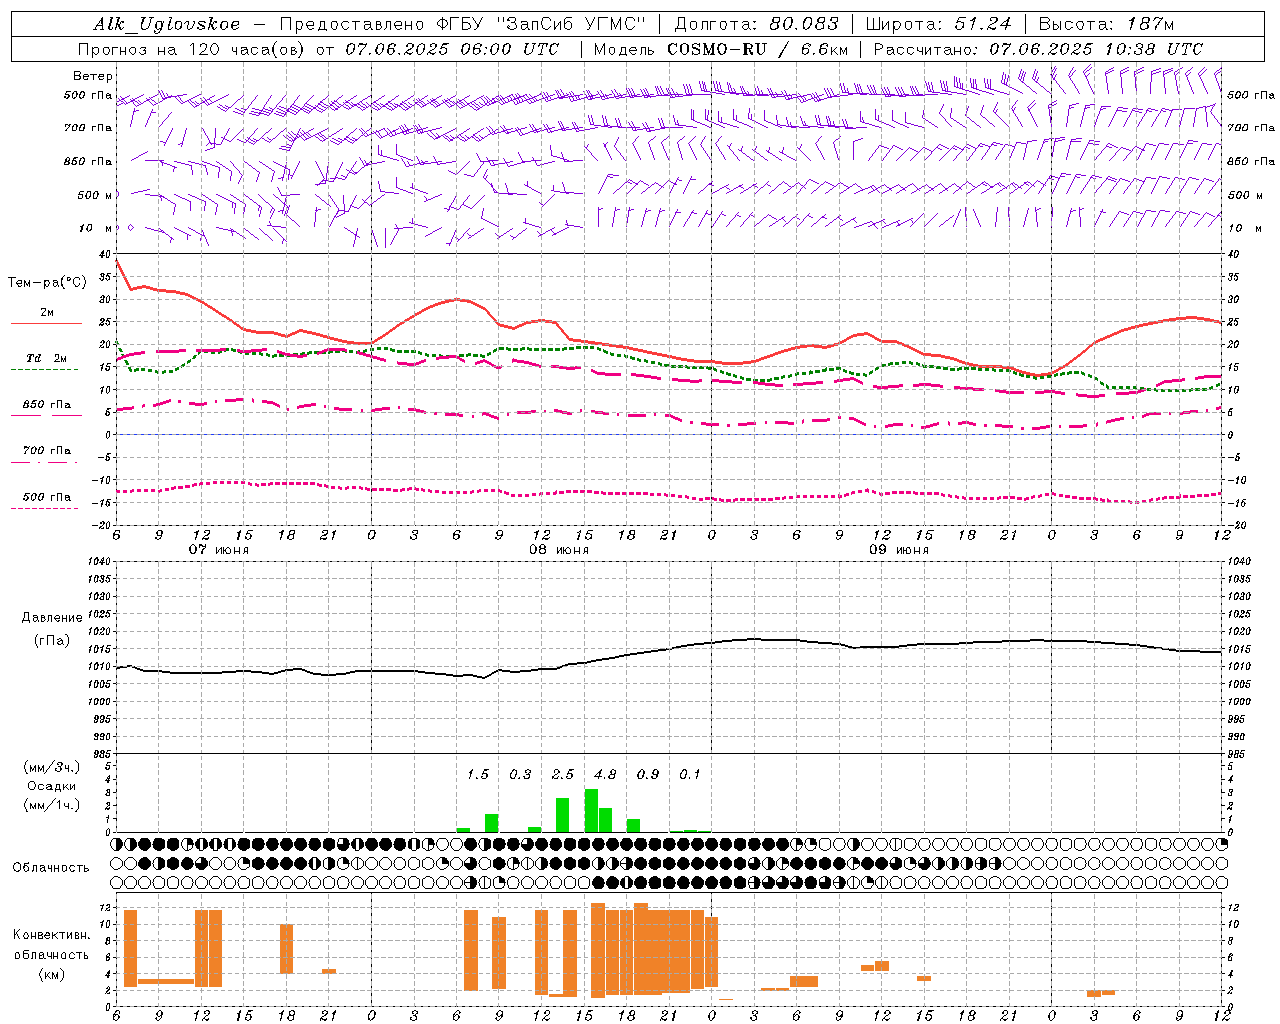Click the 2м temperature legend label
This screenshot has height=1024, width=1280.
[47, 312]
